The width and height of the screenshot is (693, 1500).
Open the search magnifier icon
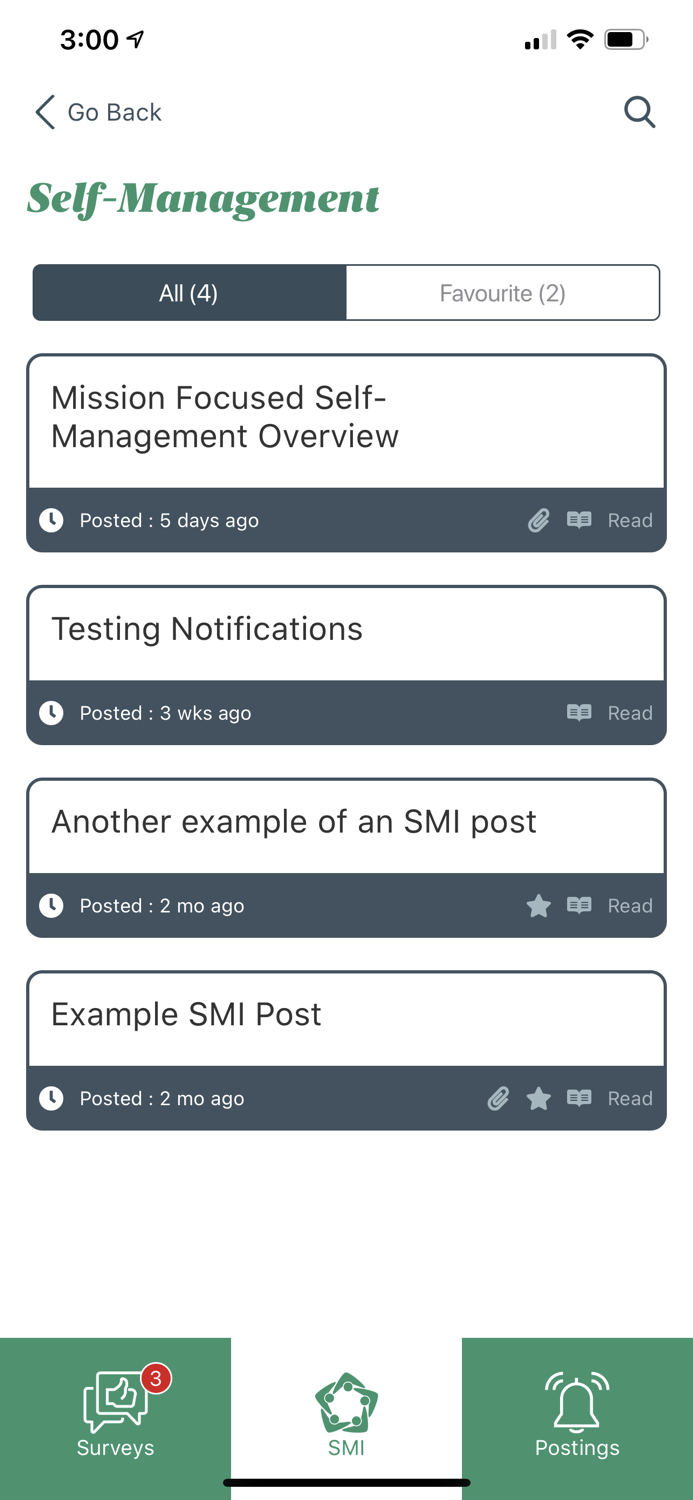(x=639, y=112)
